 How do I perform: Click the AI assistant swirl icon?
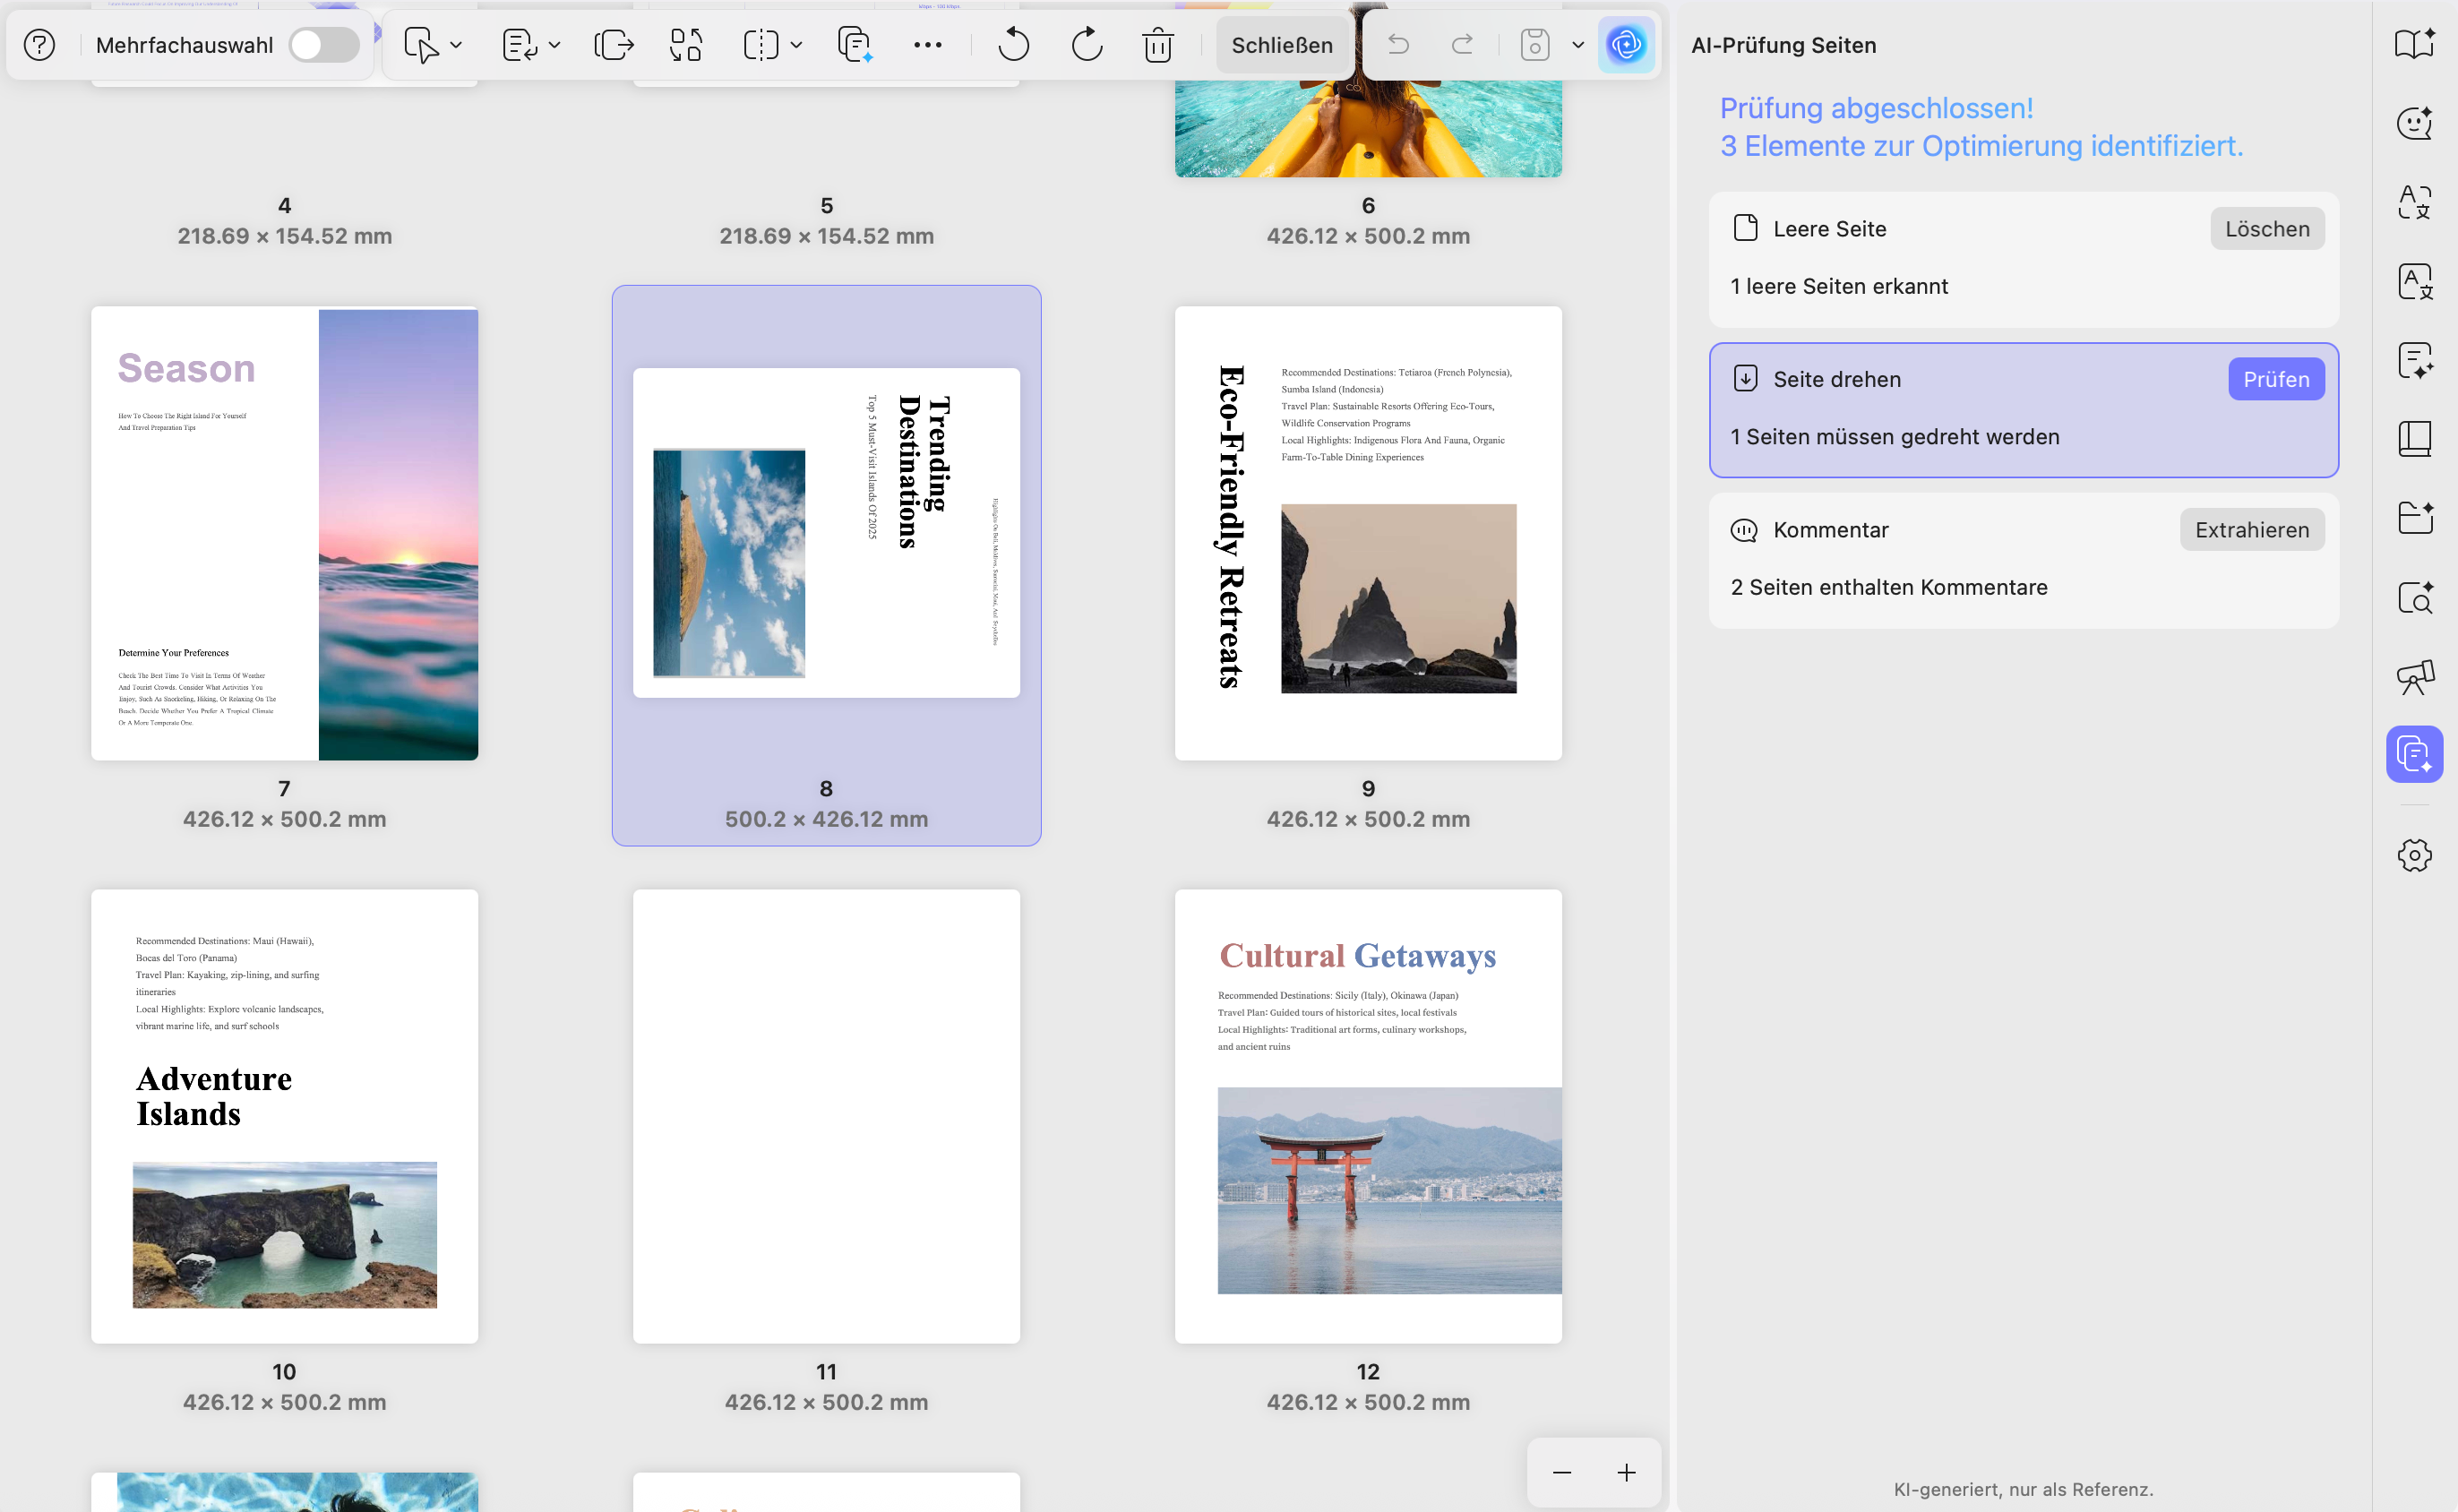click(1626, 45)
